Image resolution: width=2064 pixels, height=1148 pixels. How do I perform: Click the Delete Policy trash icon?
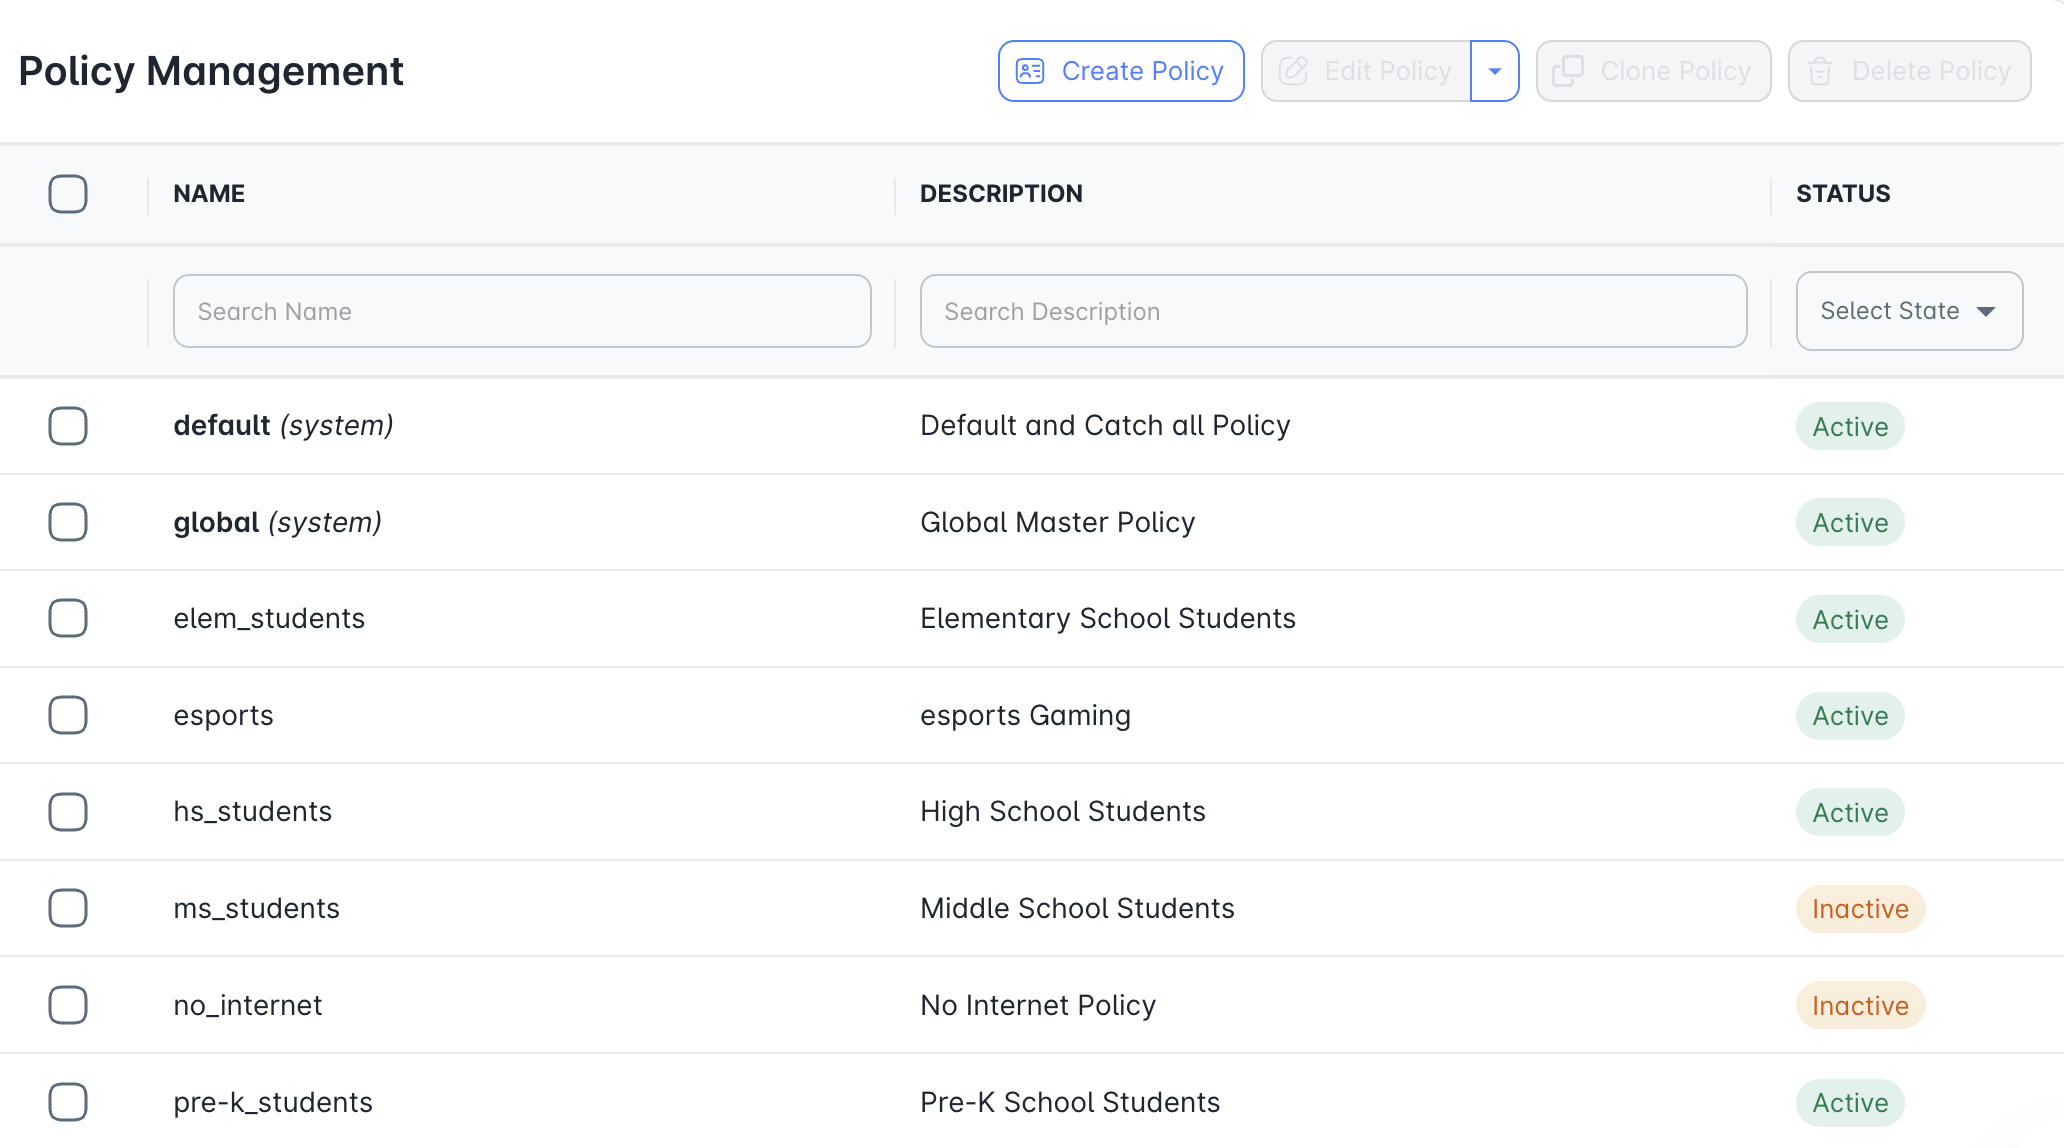pyautogui.click(x=1820, y=71)
